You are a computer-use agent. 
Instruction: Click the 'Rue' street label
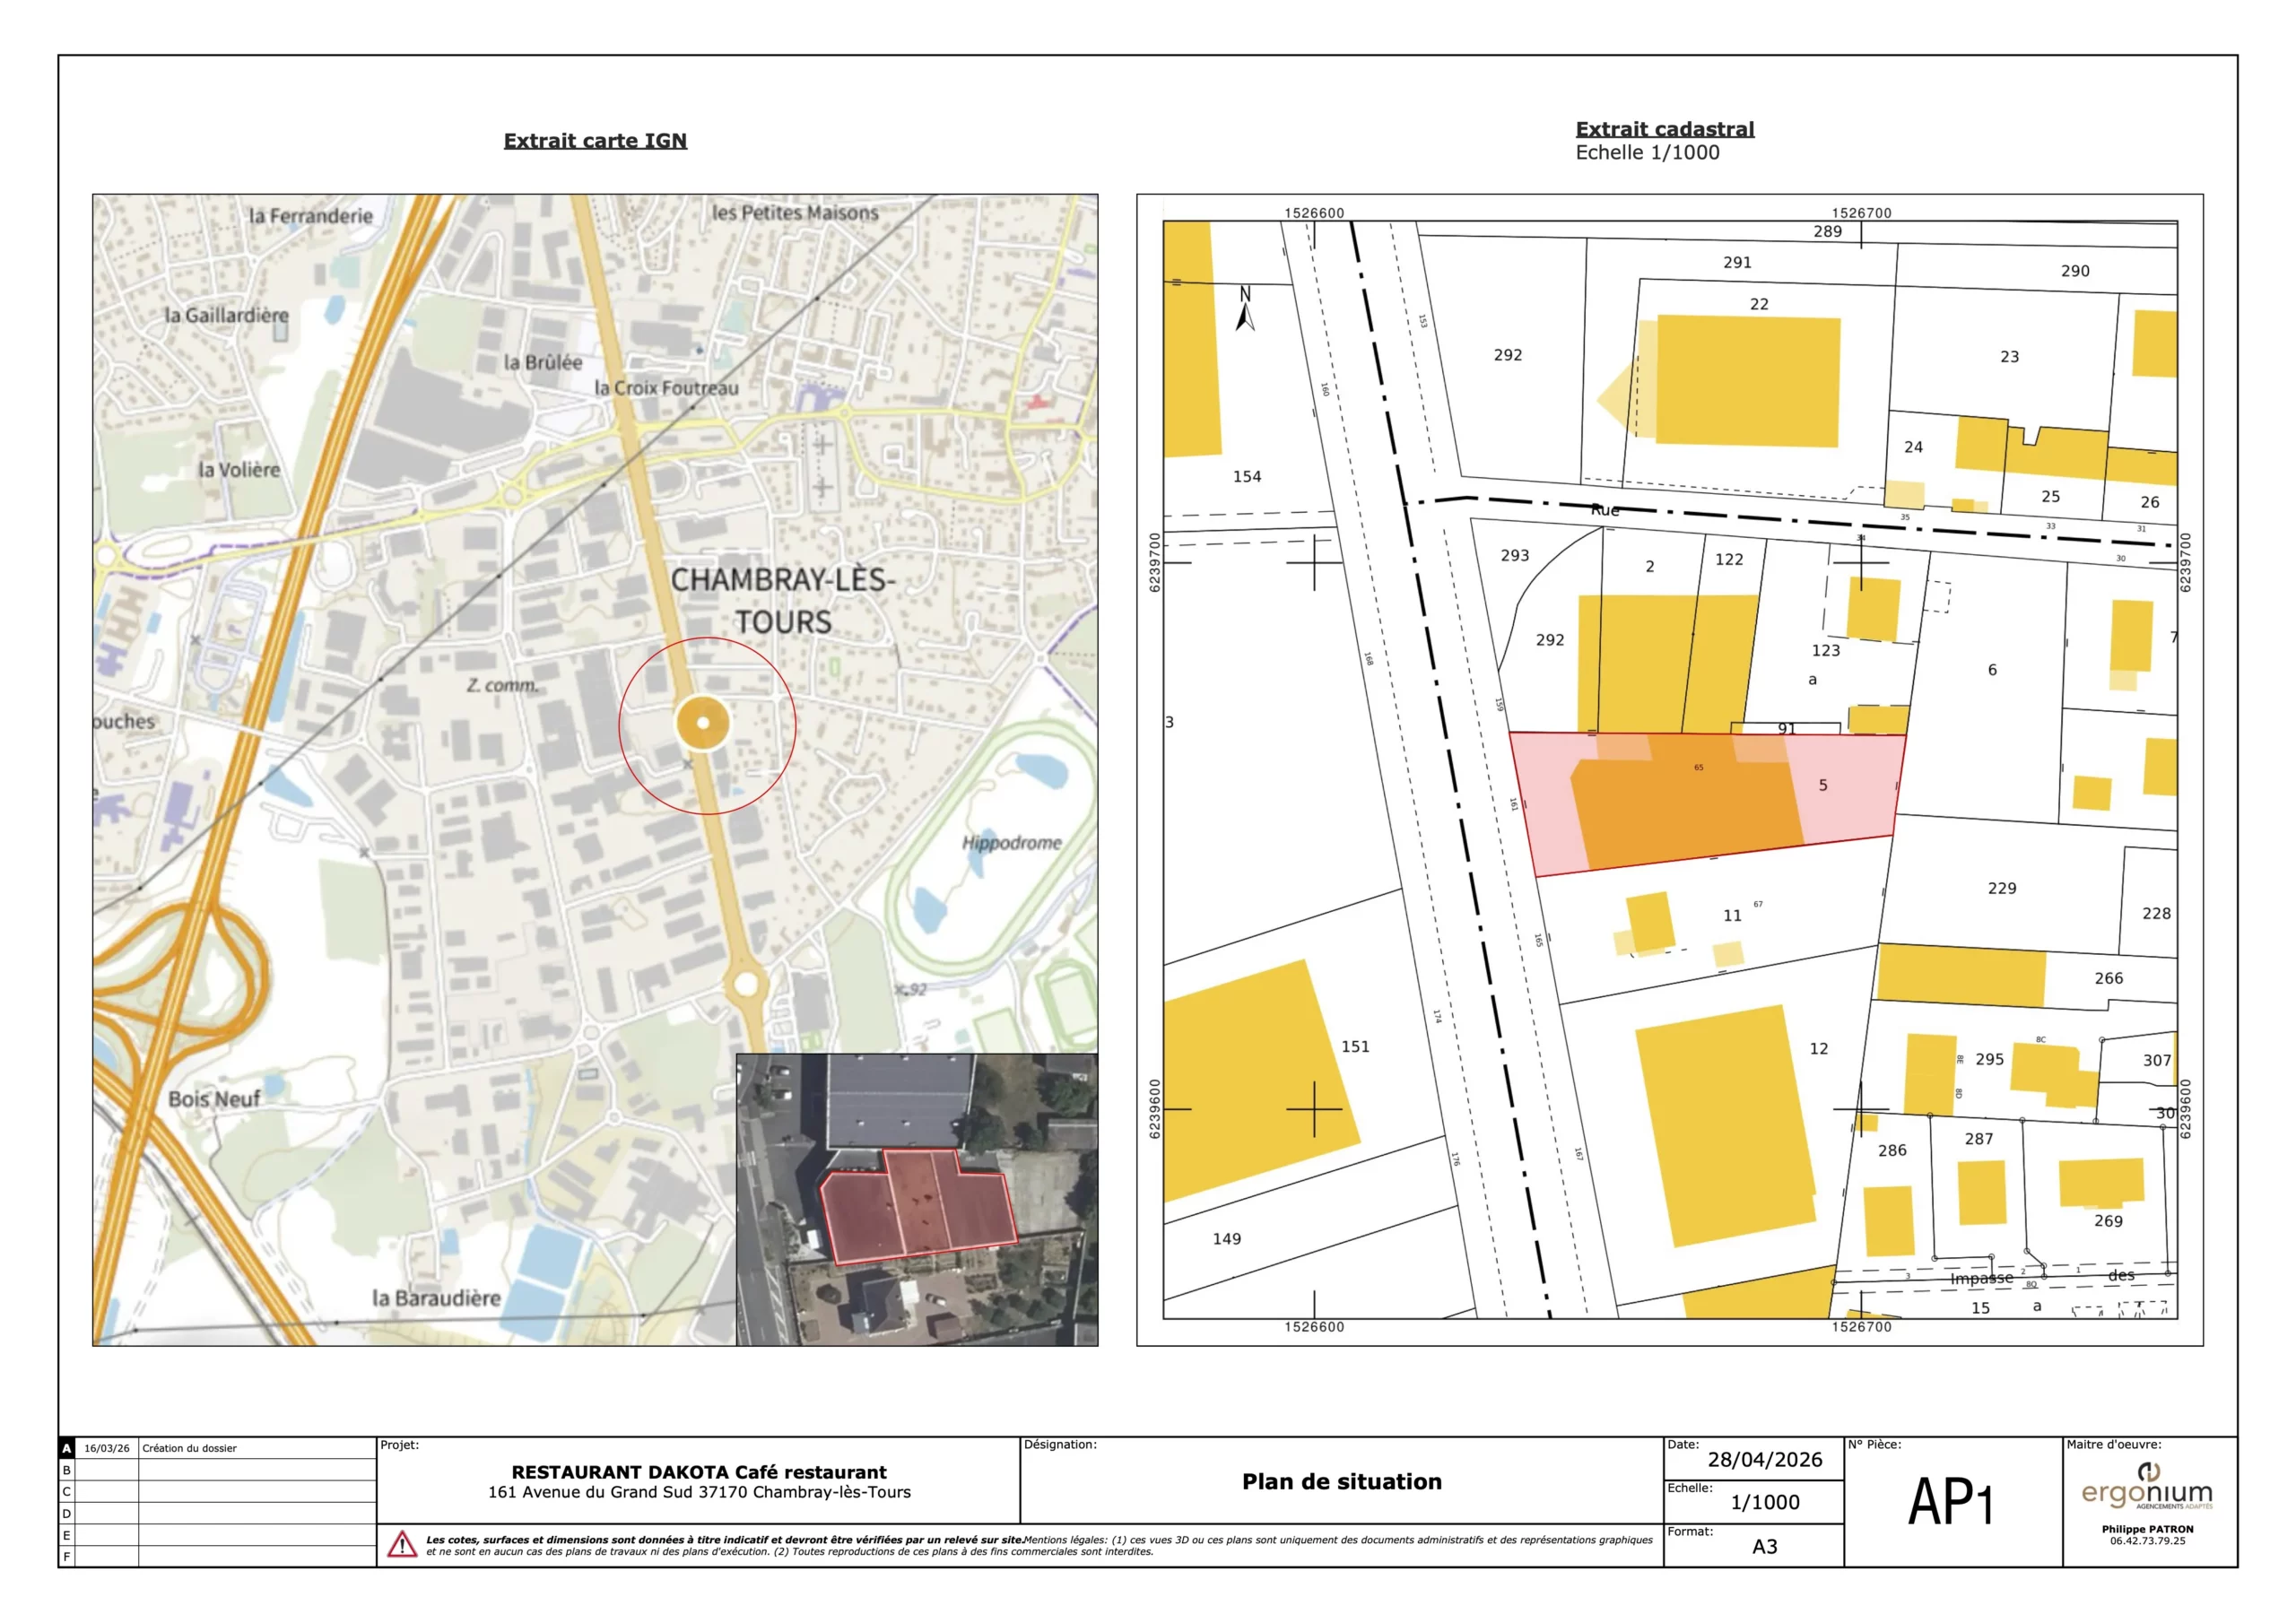(1605, 510)
